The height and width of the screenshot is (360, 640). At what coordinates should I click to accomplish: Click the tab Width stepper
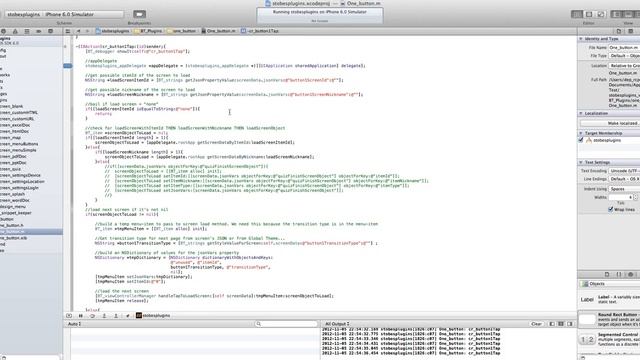pyautogui.click(x=635, y=197)
